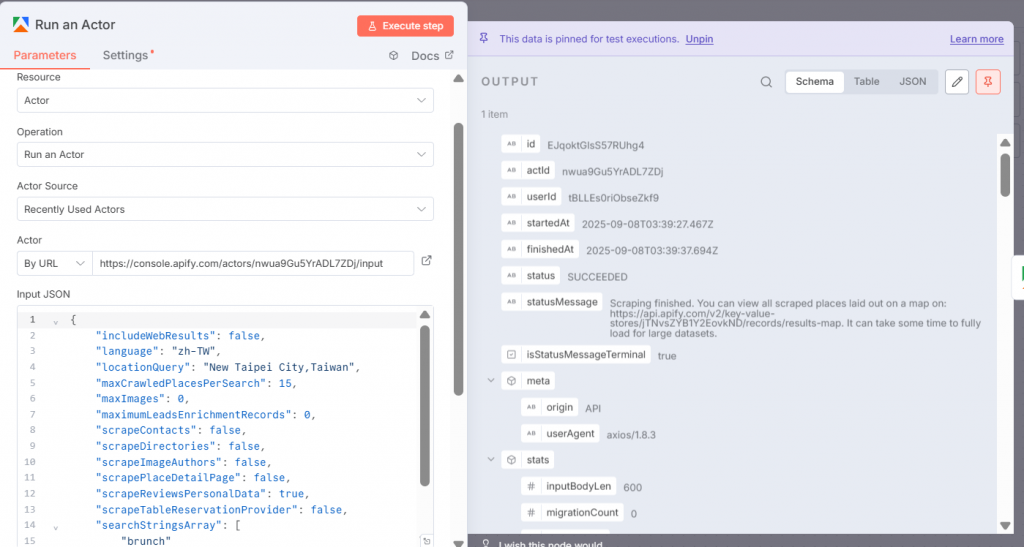Click the parameters panel scrollbar thumb
The image size is (1024, 547).
pos(458,259)
